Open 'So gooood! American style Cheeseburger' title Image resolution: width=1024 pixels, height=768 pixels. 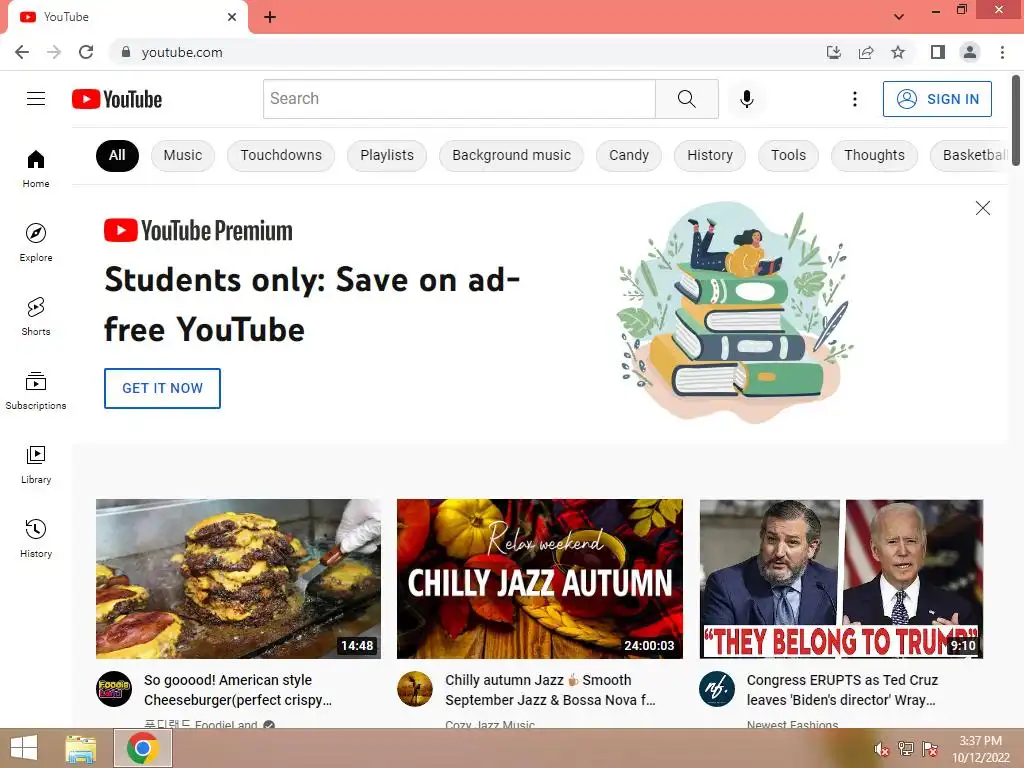pos(238,690)
